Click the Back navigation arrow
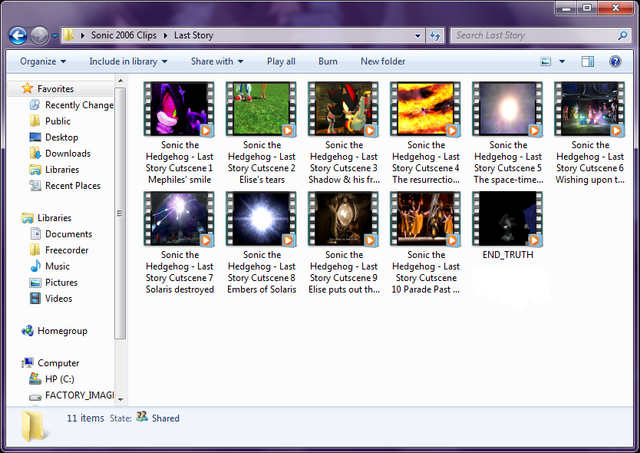Screen dimensions: 640x453 (x=18, y=36)
